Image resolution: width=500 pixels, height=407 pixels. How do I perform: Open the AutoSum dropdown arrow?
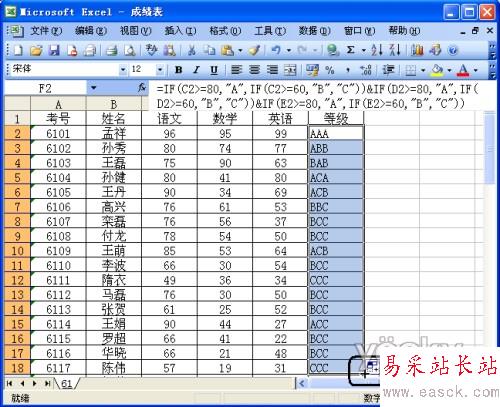click(364, 51)
